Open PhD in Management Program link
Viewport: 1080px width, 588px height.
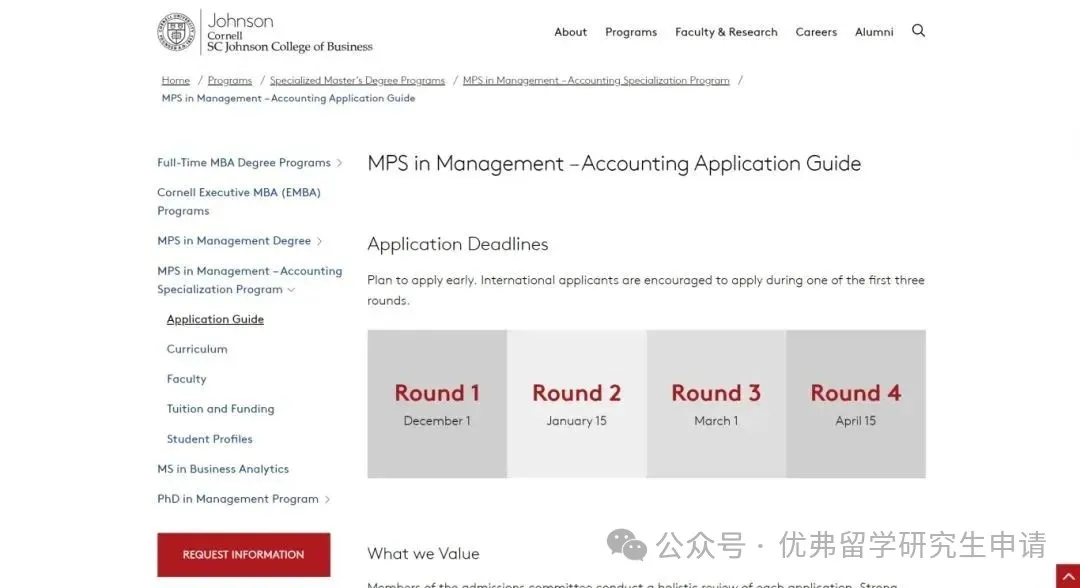pos(238,498)
